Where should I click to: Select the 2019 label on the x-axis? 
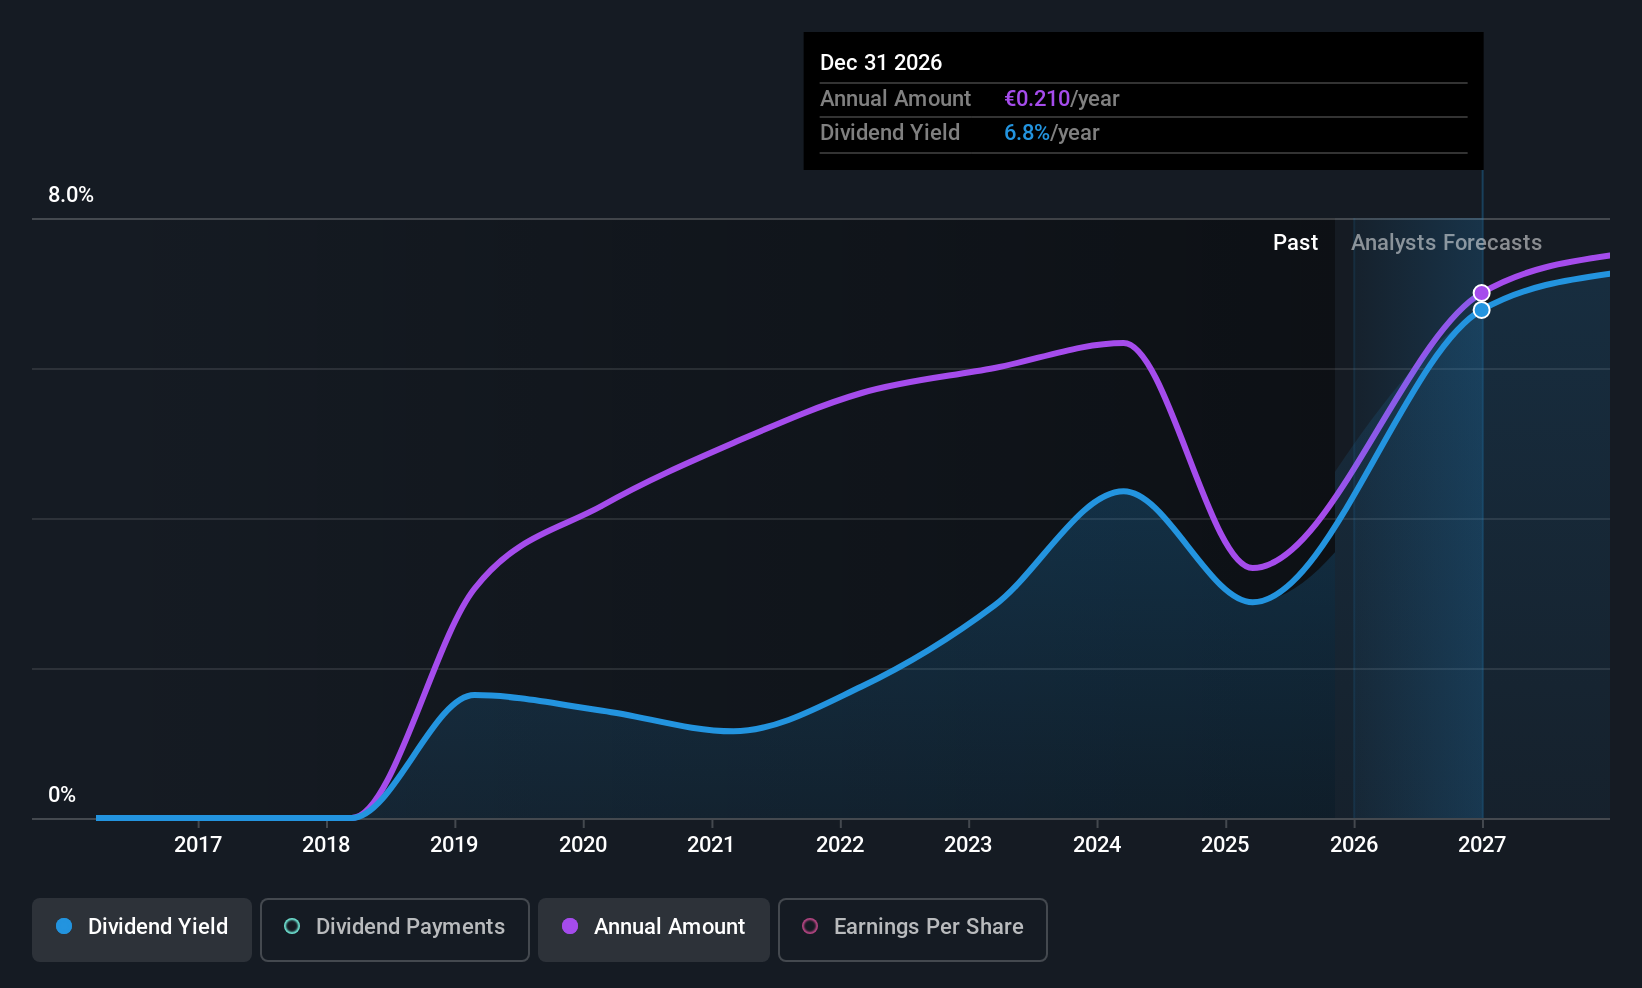pos(454,845)
